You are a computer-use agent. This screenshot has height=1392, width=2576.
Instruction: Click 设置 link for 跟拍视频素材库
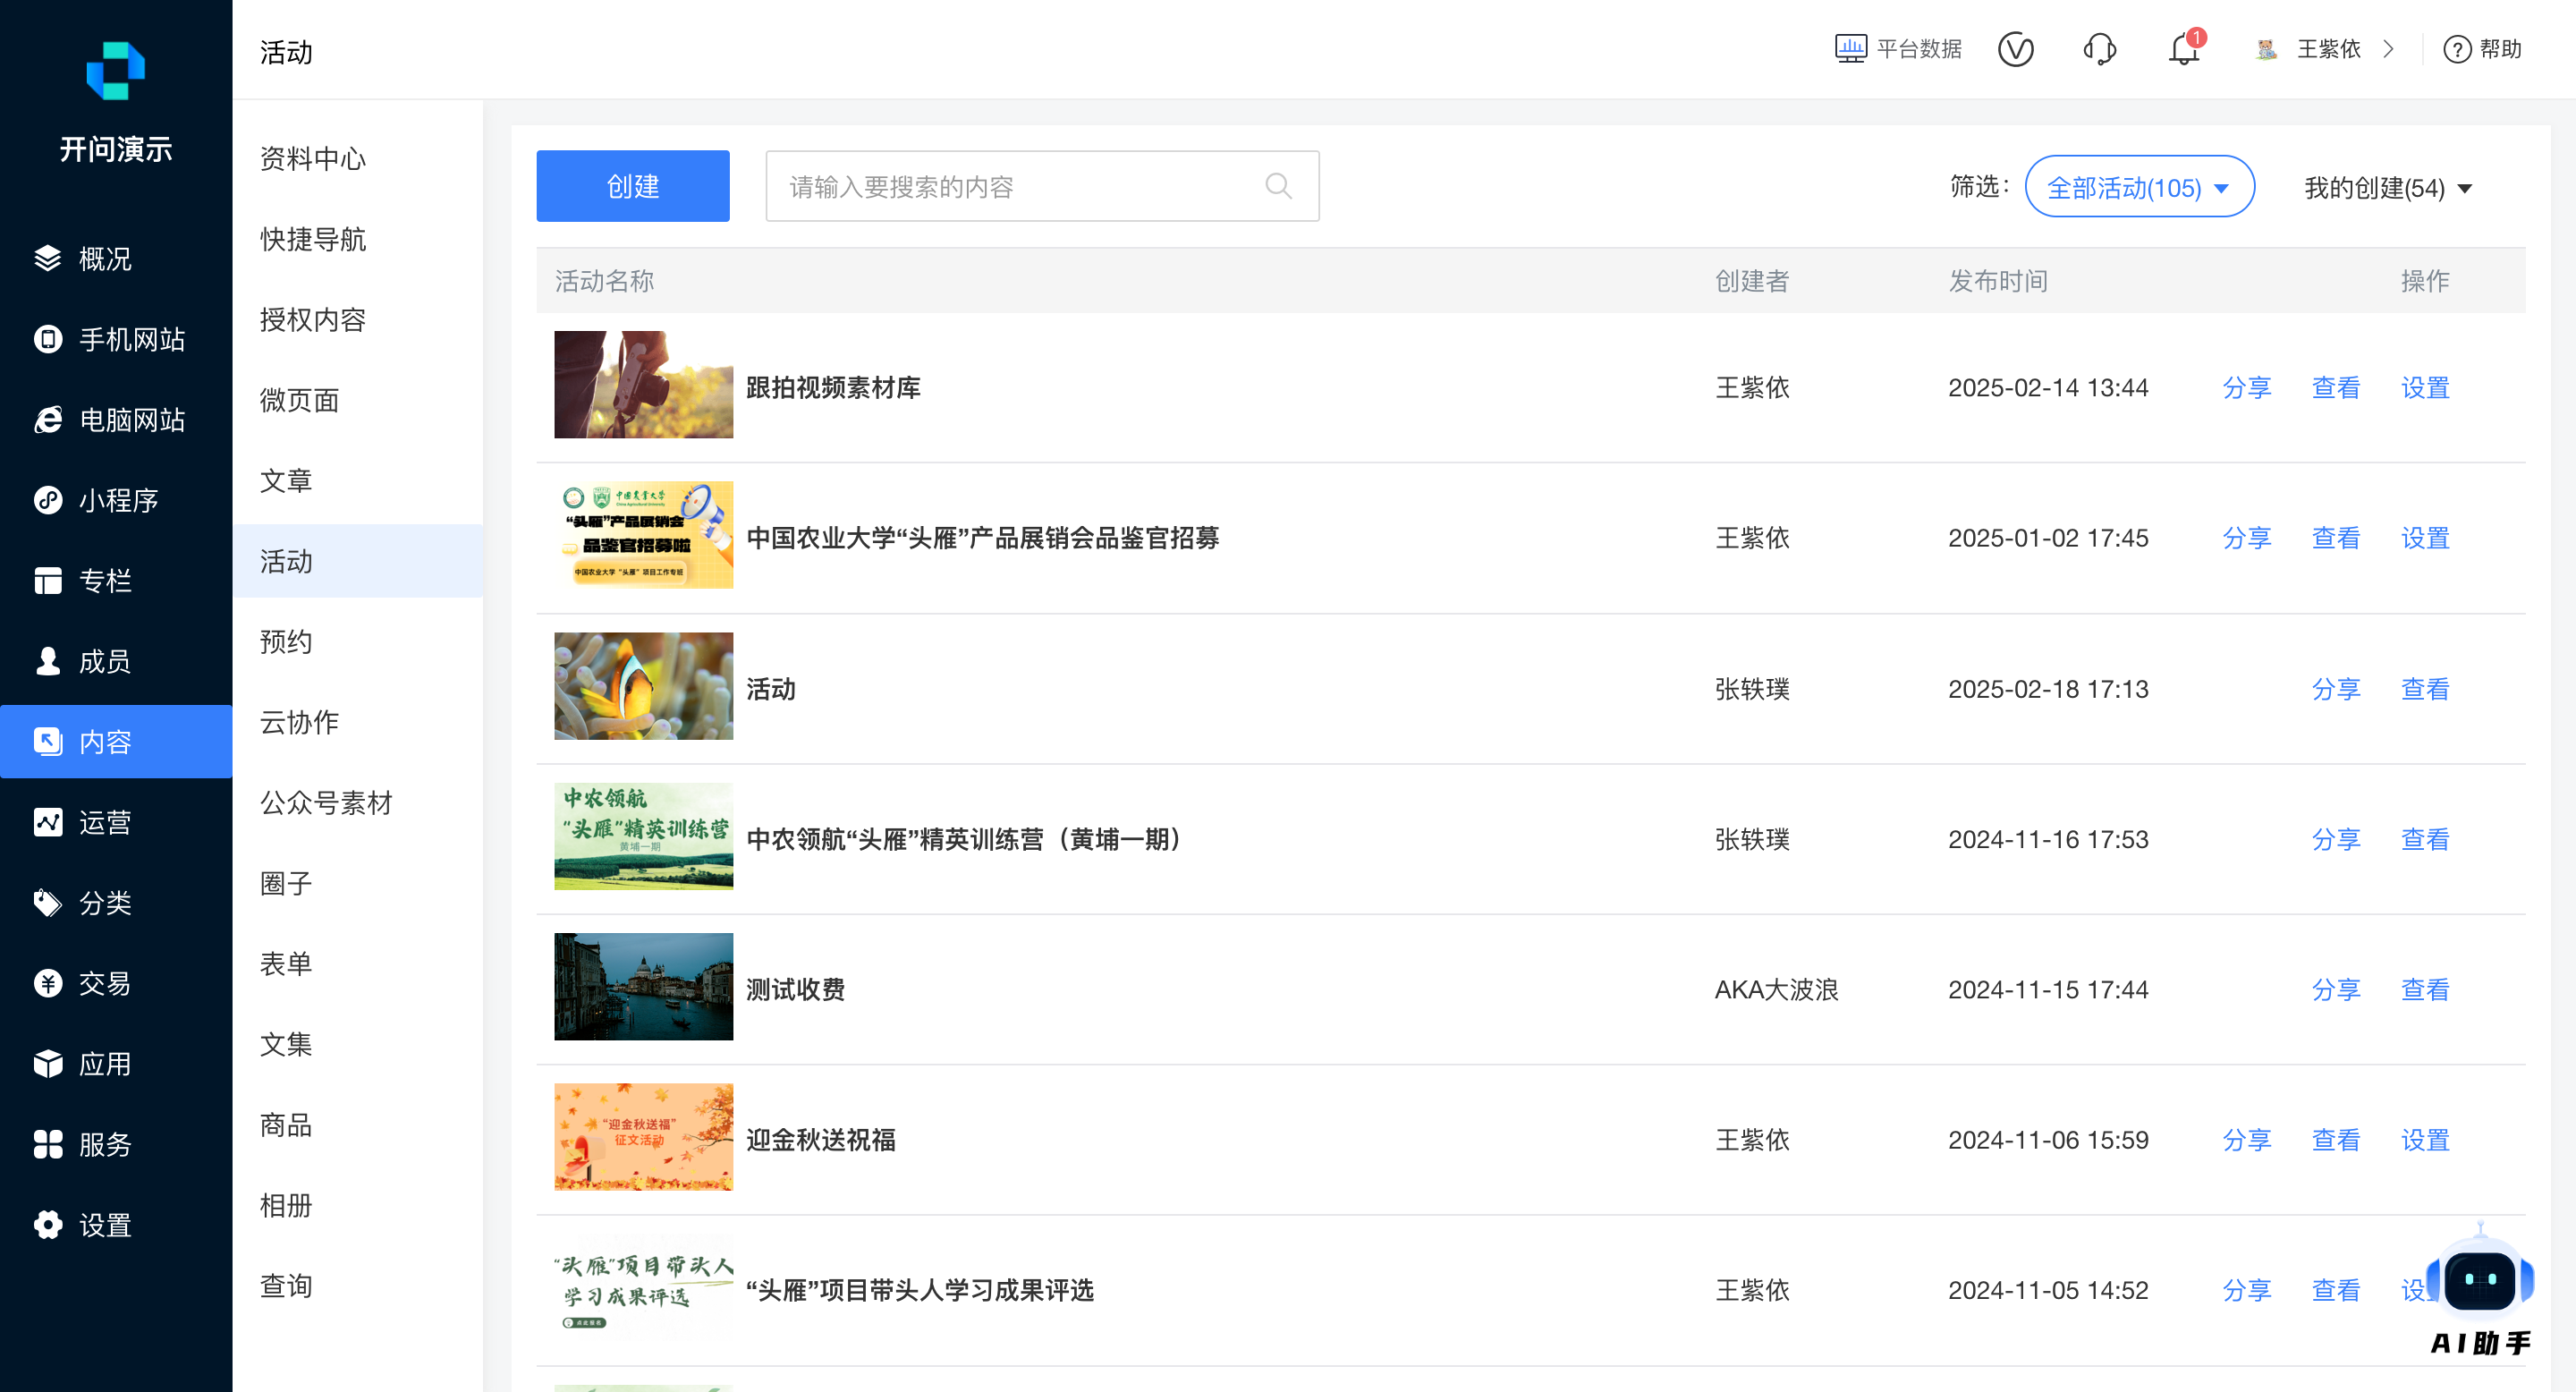tap(2424, 388)
